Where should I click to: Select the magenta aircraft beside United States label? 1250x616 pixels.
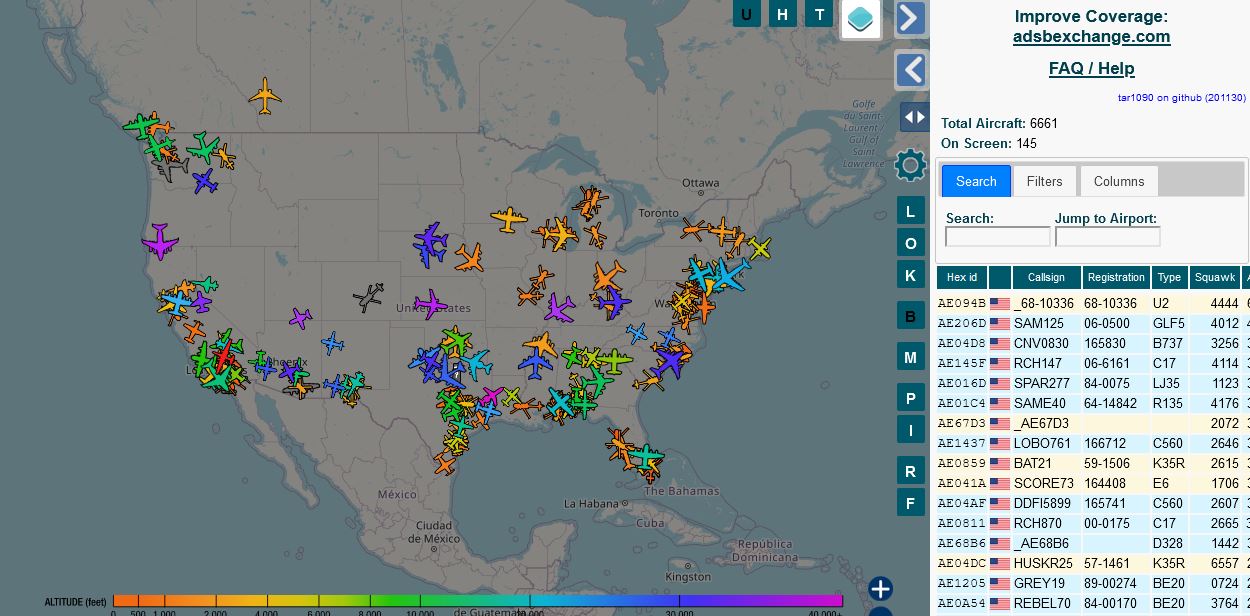click(x=431, y=304)
